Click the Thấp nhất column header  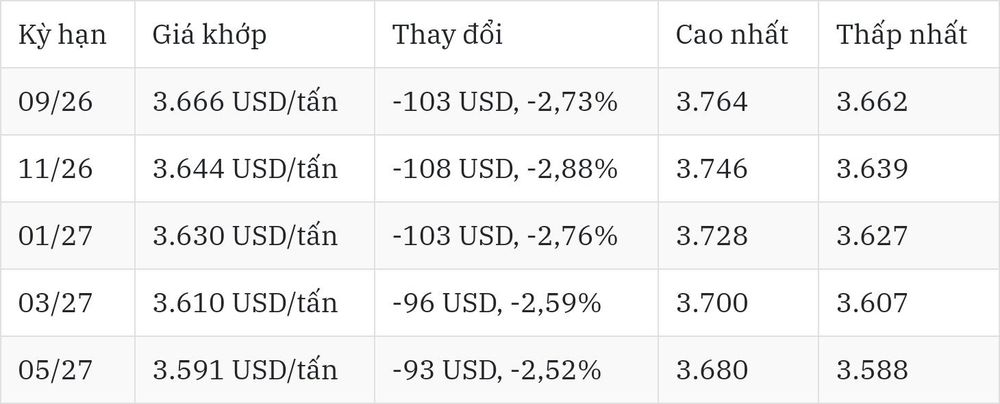click(902, 34)
